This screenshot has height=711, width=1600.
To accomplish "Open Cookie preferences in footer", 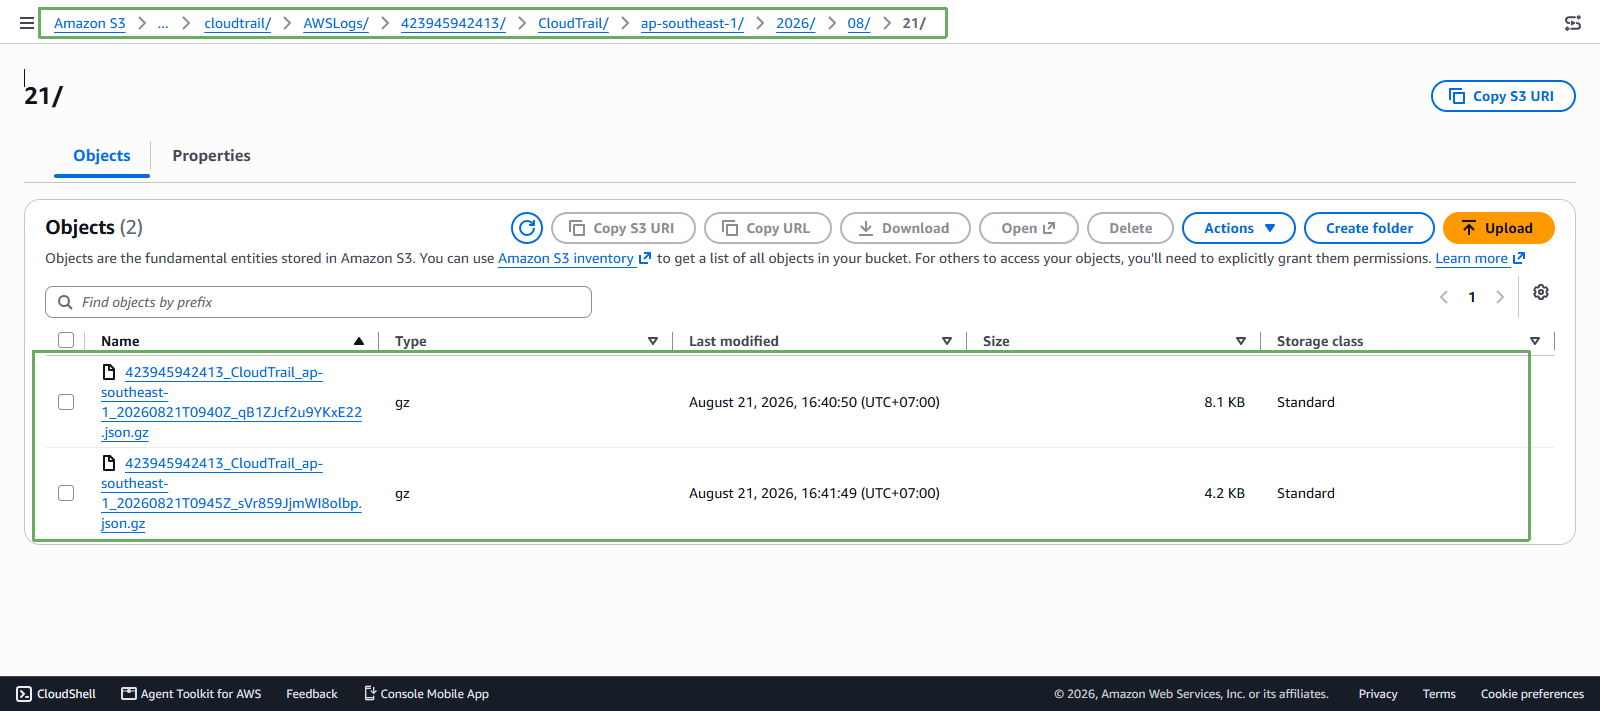I will (1532, 694).
